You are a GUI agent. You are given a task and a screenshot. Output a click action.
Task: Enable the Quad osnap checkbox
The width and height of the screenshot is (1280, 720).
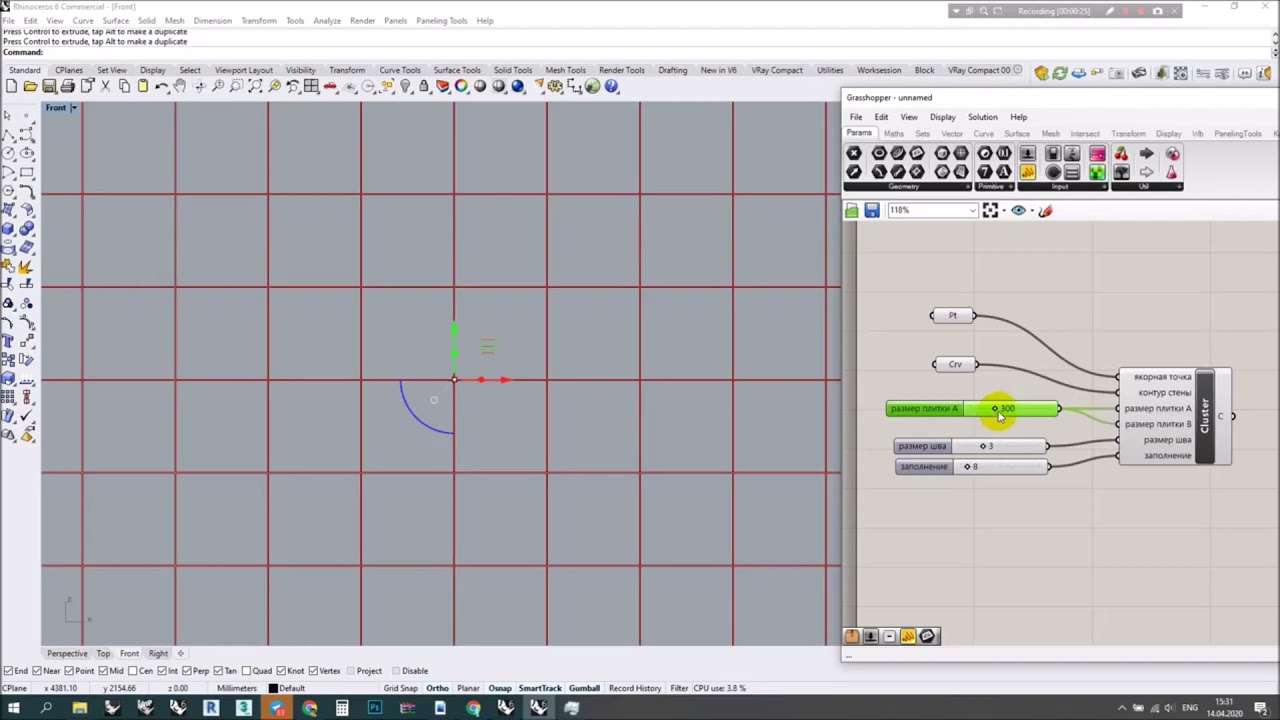click(248, 671)
